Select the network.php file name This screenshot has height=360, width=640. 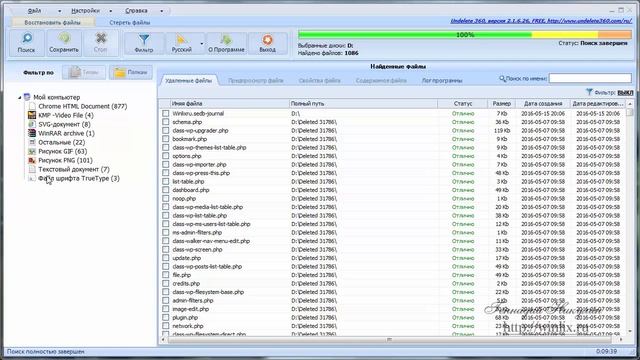click(x=188, y=326)
